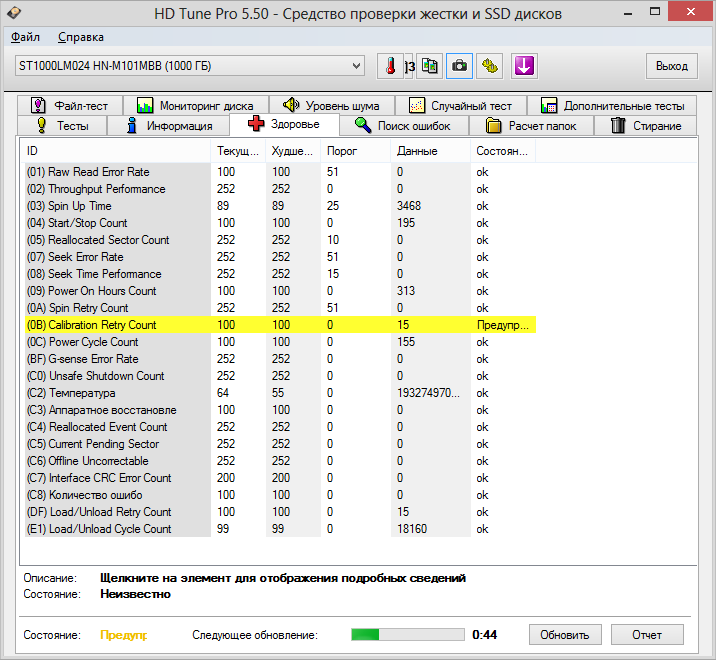
Task: Click the Предупр... status in Calibration row
Action: (502, 325)
